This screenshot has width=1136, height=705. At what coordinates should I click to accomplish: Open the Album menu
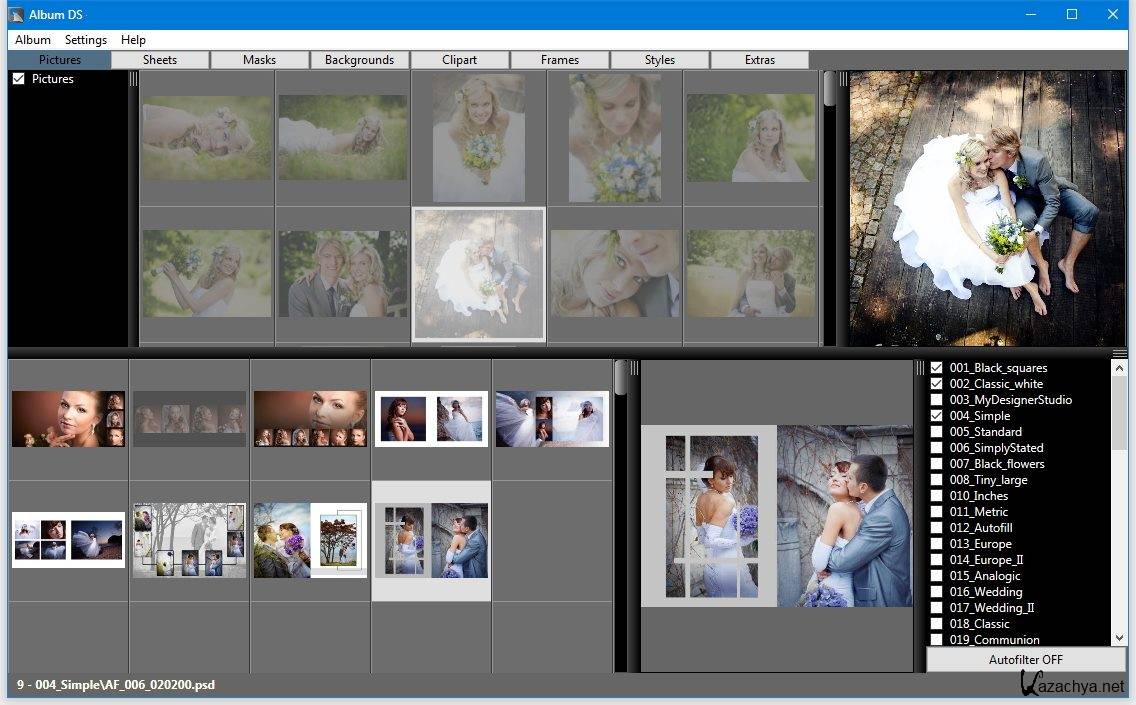tap(33, 40)
